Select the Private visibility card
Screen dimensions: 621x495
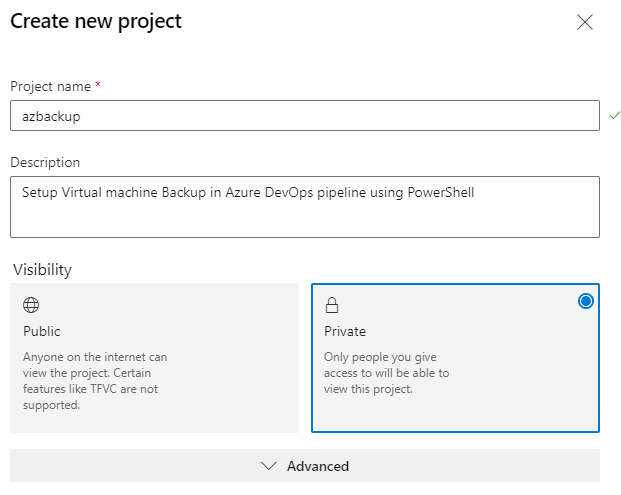click(x=455, y=358)
